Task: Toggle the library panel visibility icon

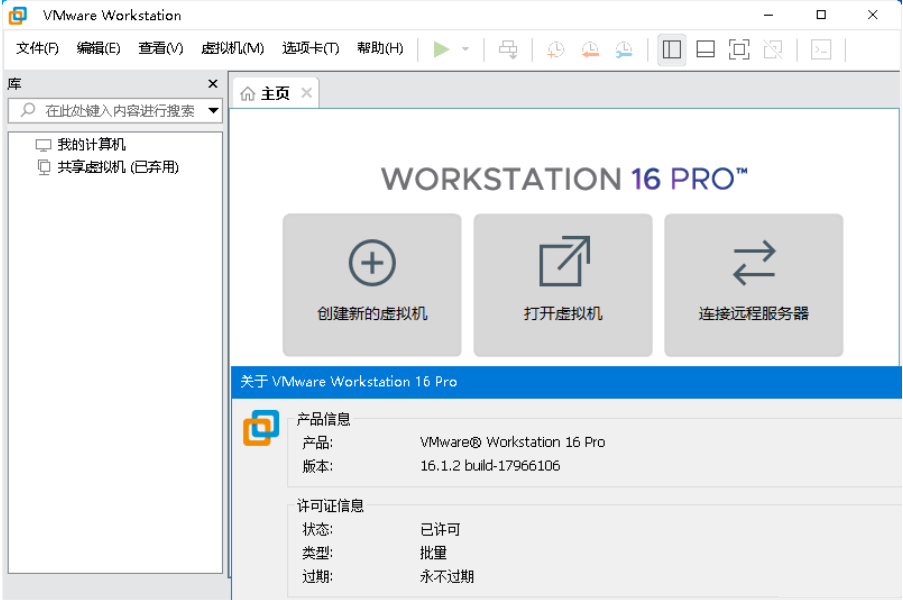Action: pos(671,48)
